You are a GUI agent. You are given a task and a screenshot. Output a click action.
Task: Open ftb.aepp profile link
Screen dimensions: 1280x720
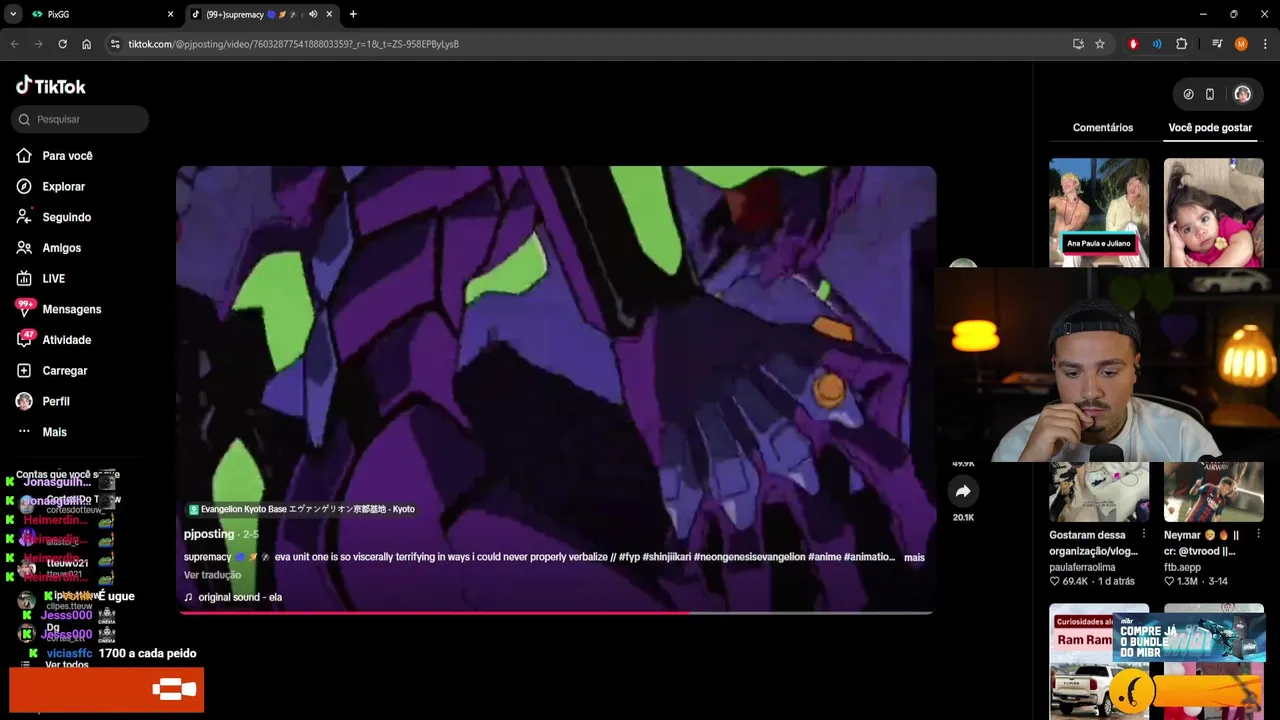[1182, 567]
